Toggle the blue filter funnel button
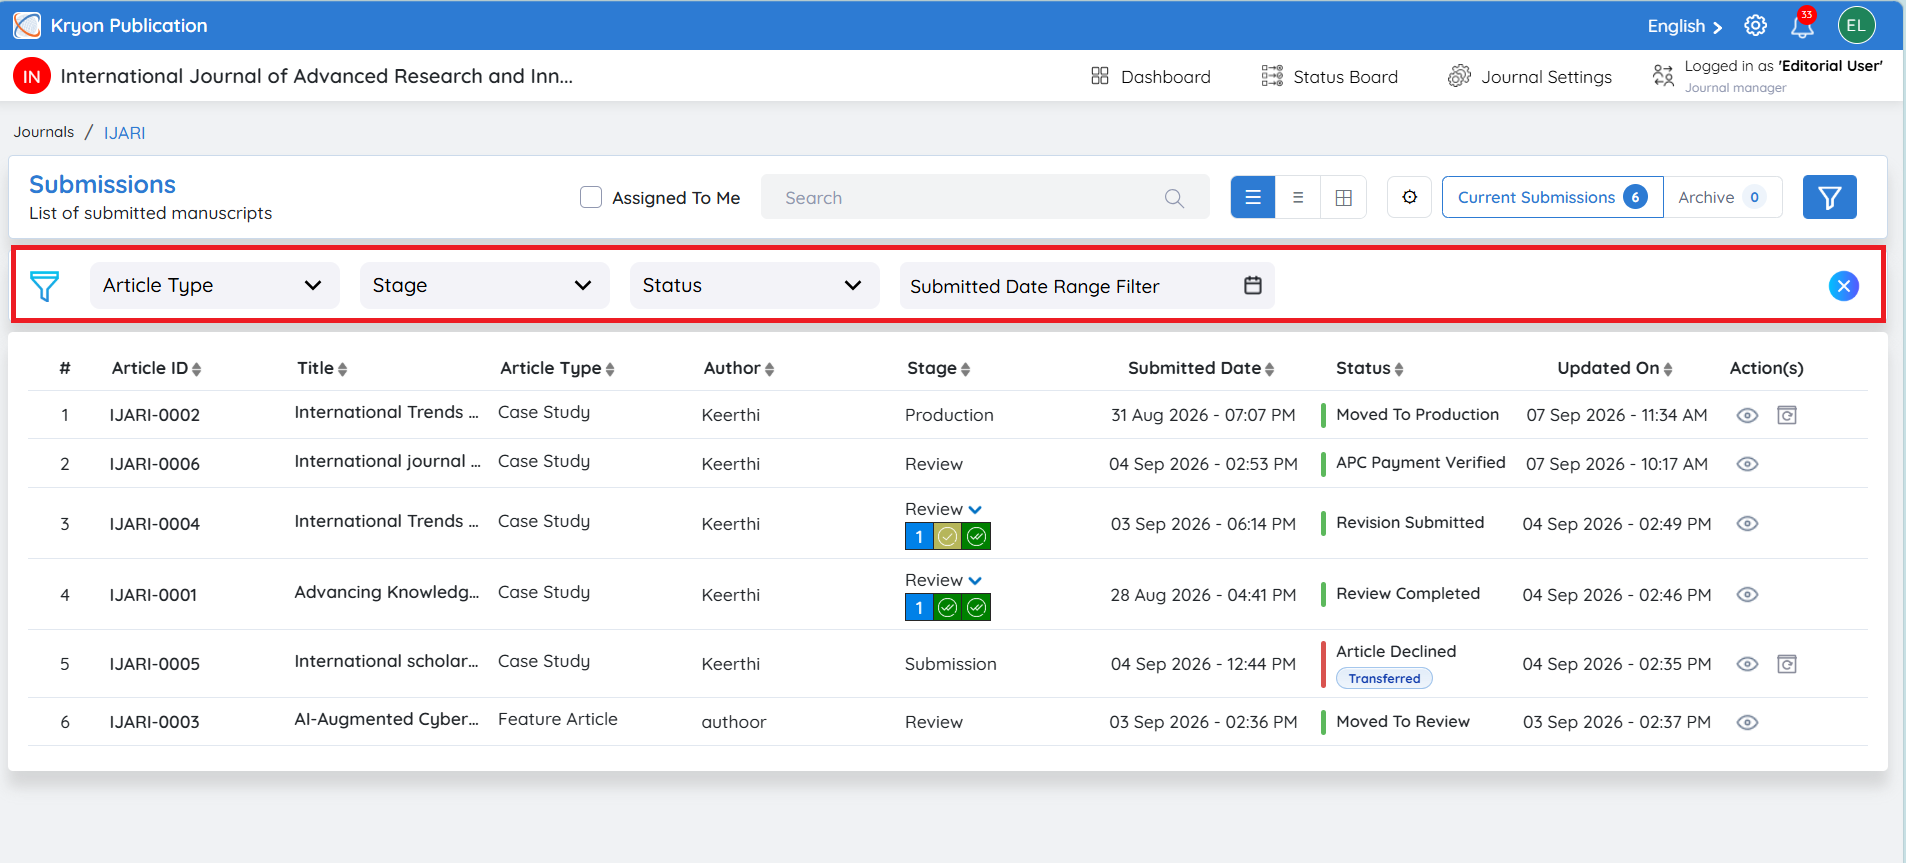The width and height of the screenshot is (1906, 863). (1829, 197)
